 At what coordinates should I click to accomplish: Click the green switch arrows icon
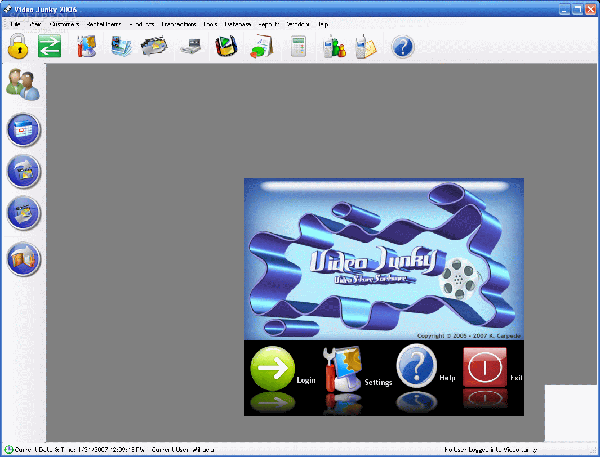[x=49, y=46]
